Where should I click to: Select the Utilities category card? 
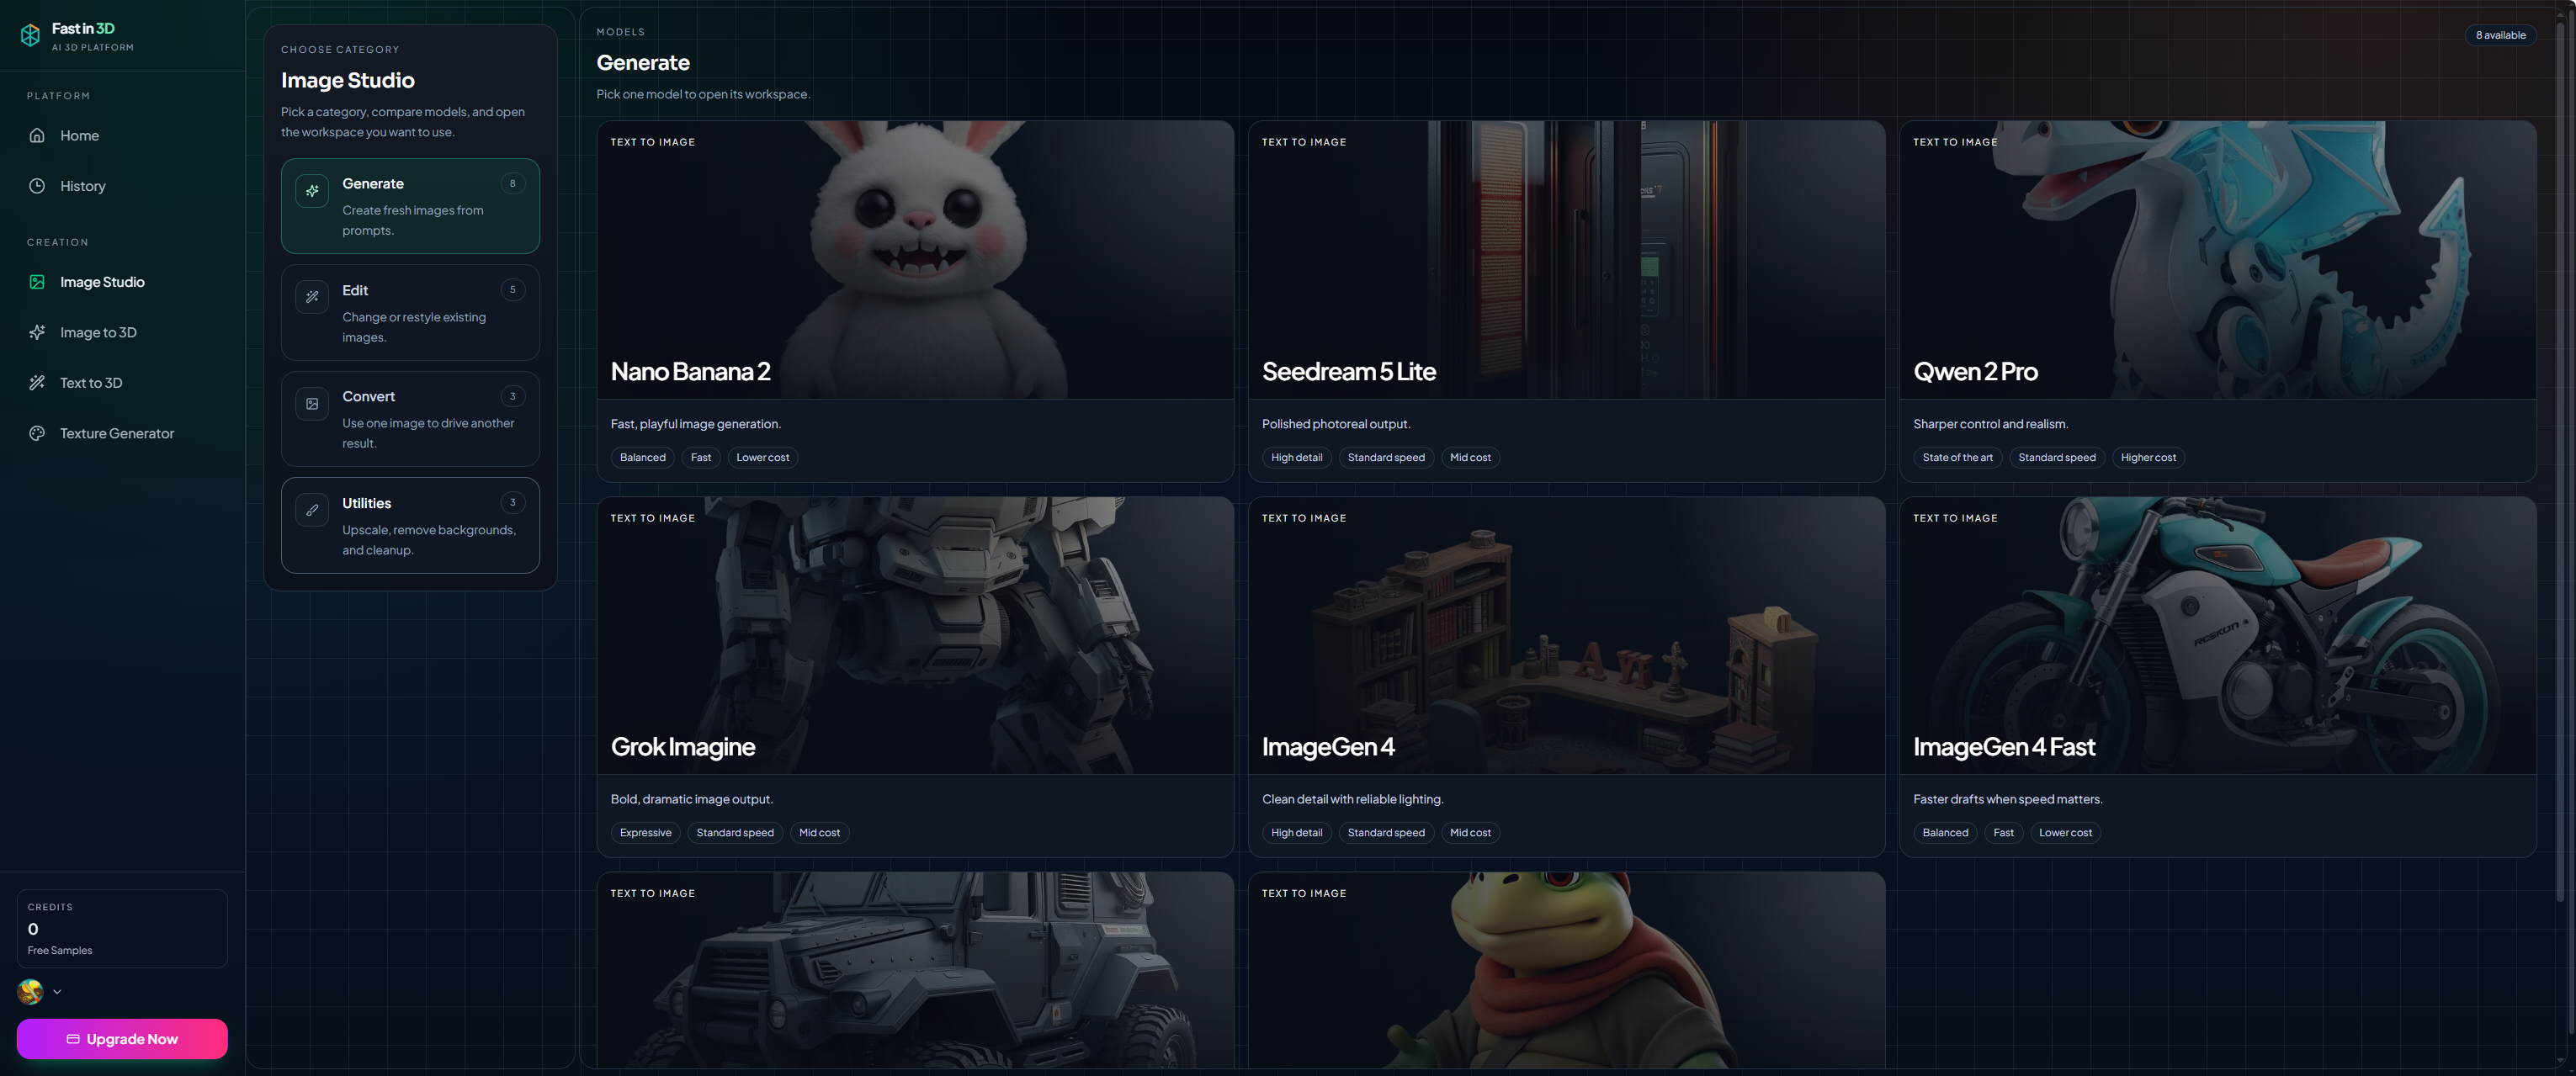click(410, 526)
